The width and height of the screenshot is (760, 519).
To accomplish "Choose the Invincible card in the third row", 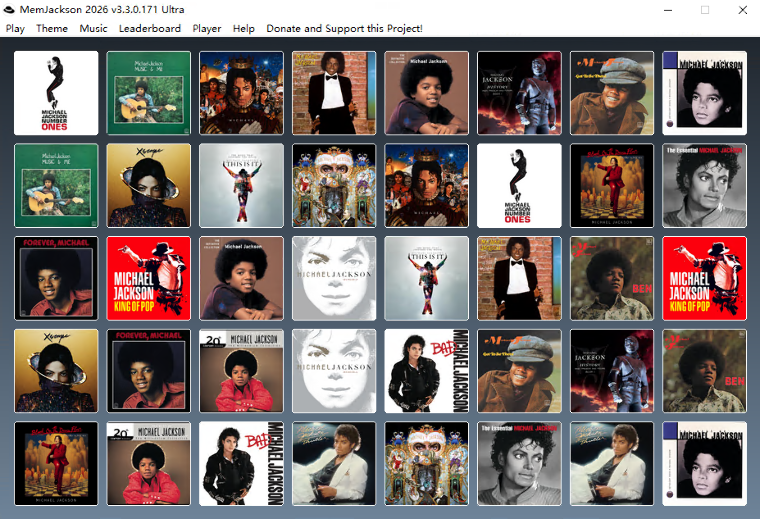I will (x=334, y=279).
